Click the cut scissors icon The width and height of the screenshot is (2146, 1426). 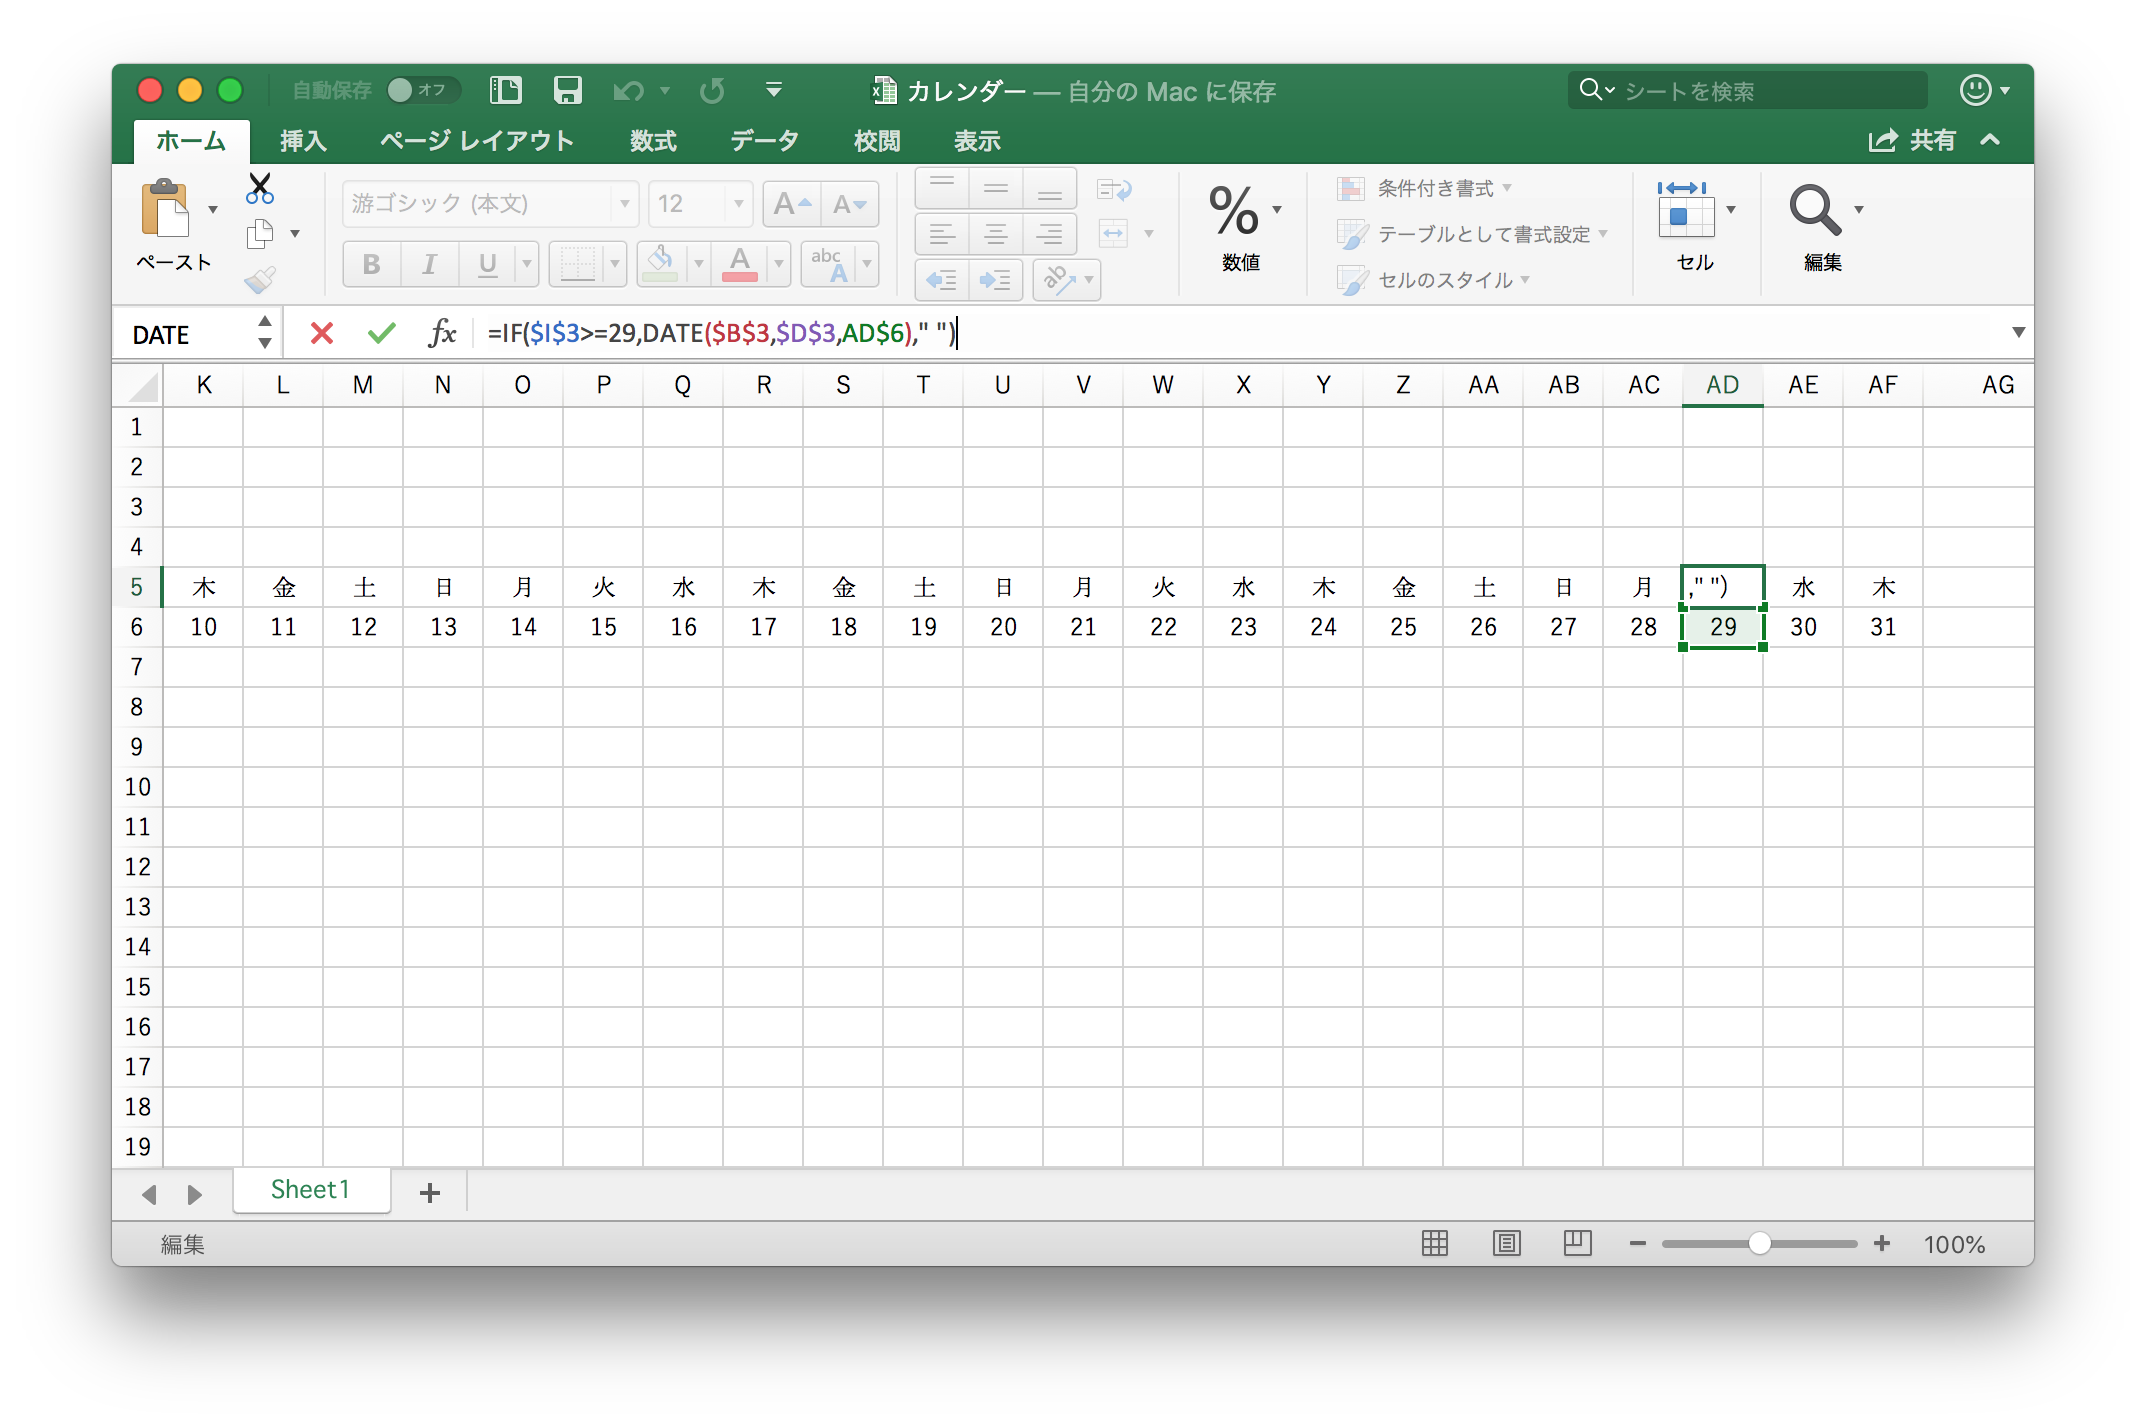260,187
